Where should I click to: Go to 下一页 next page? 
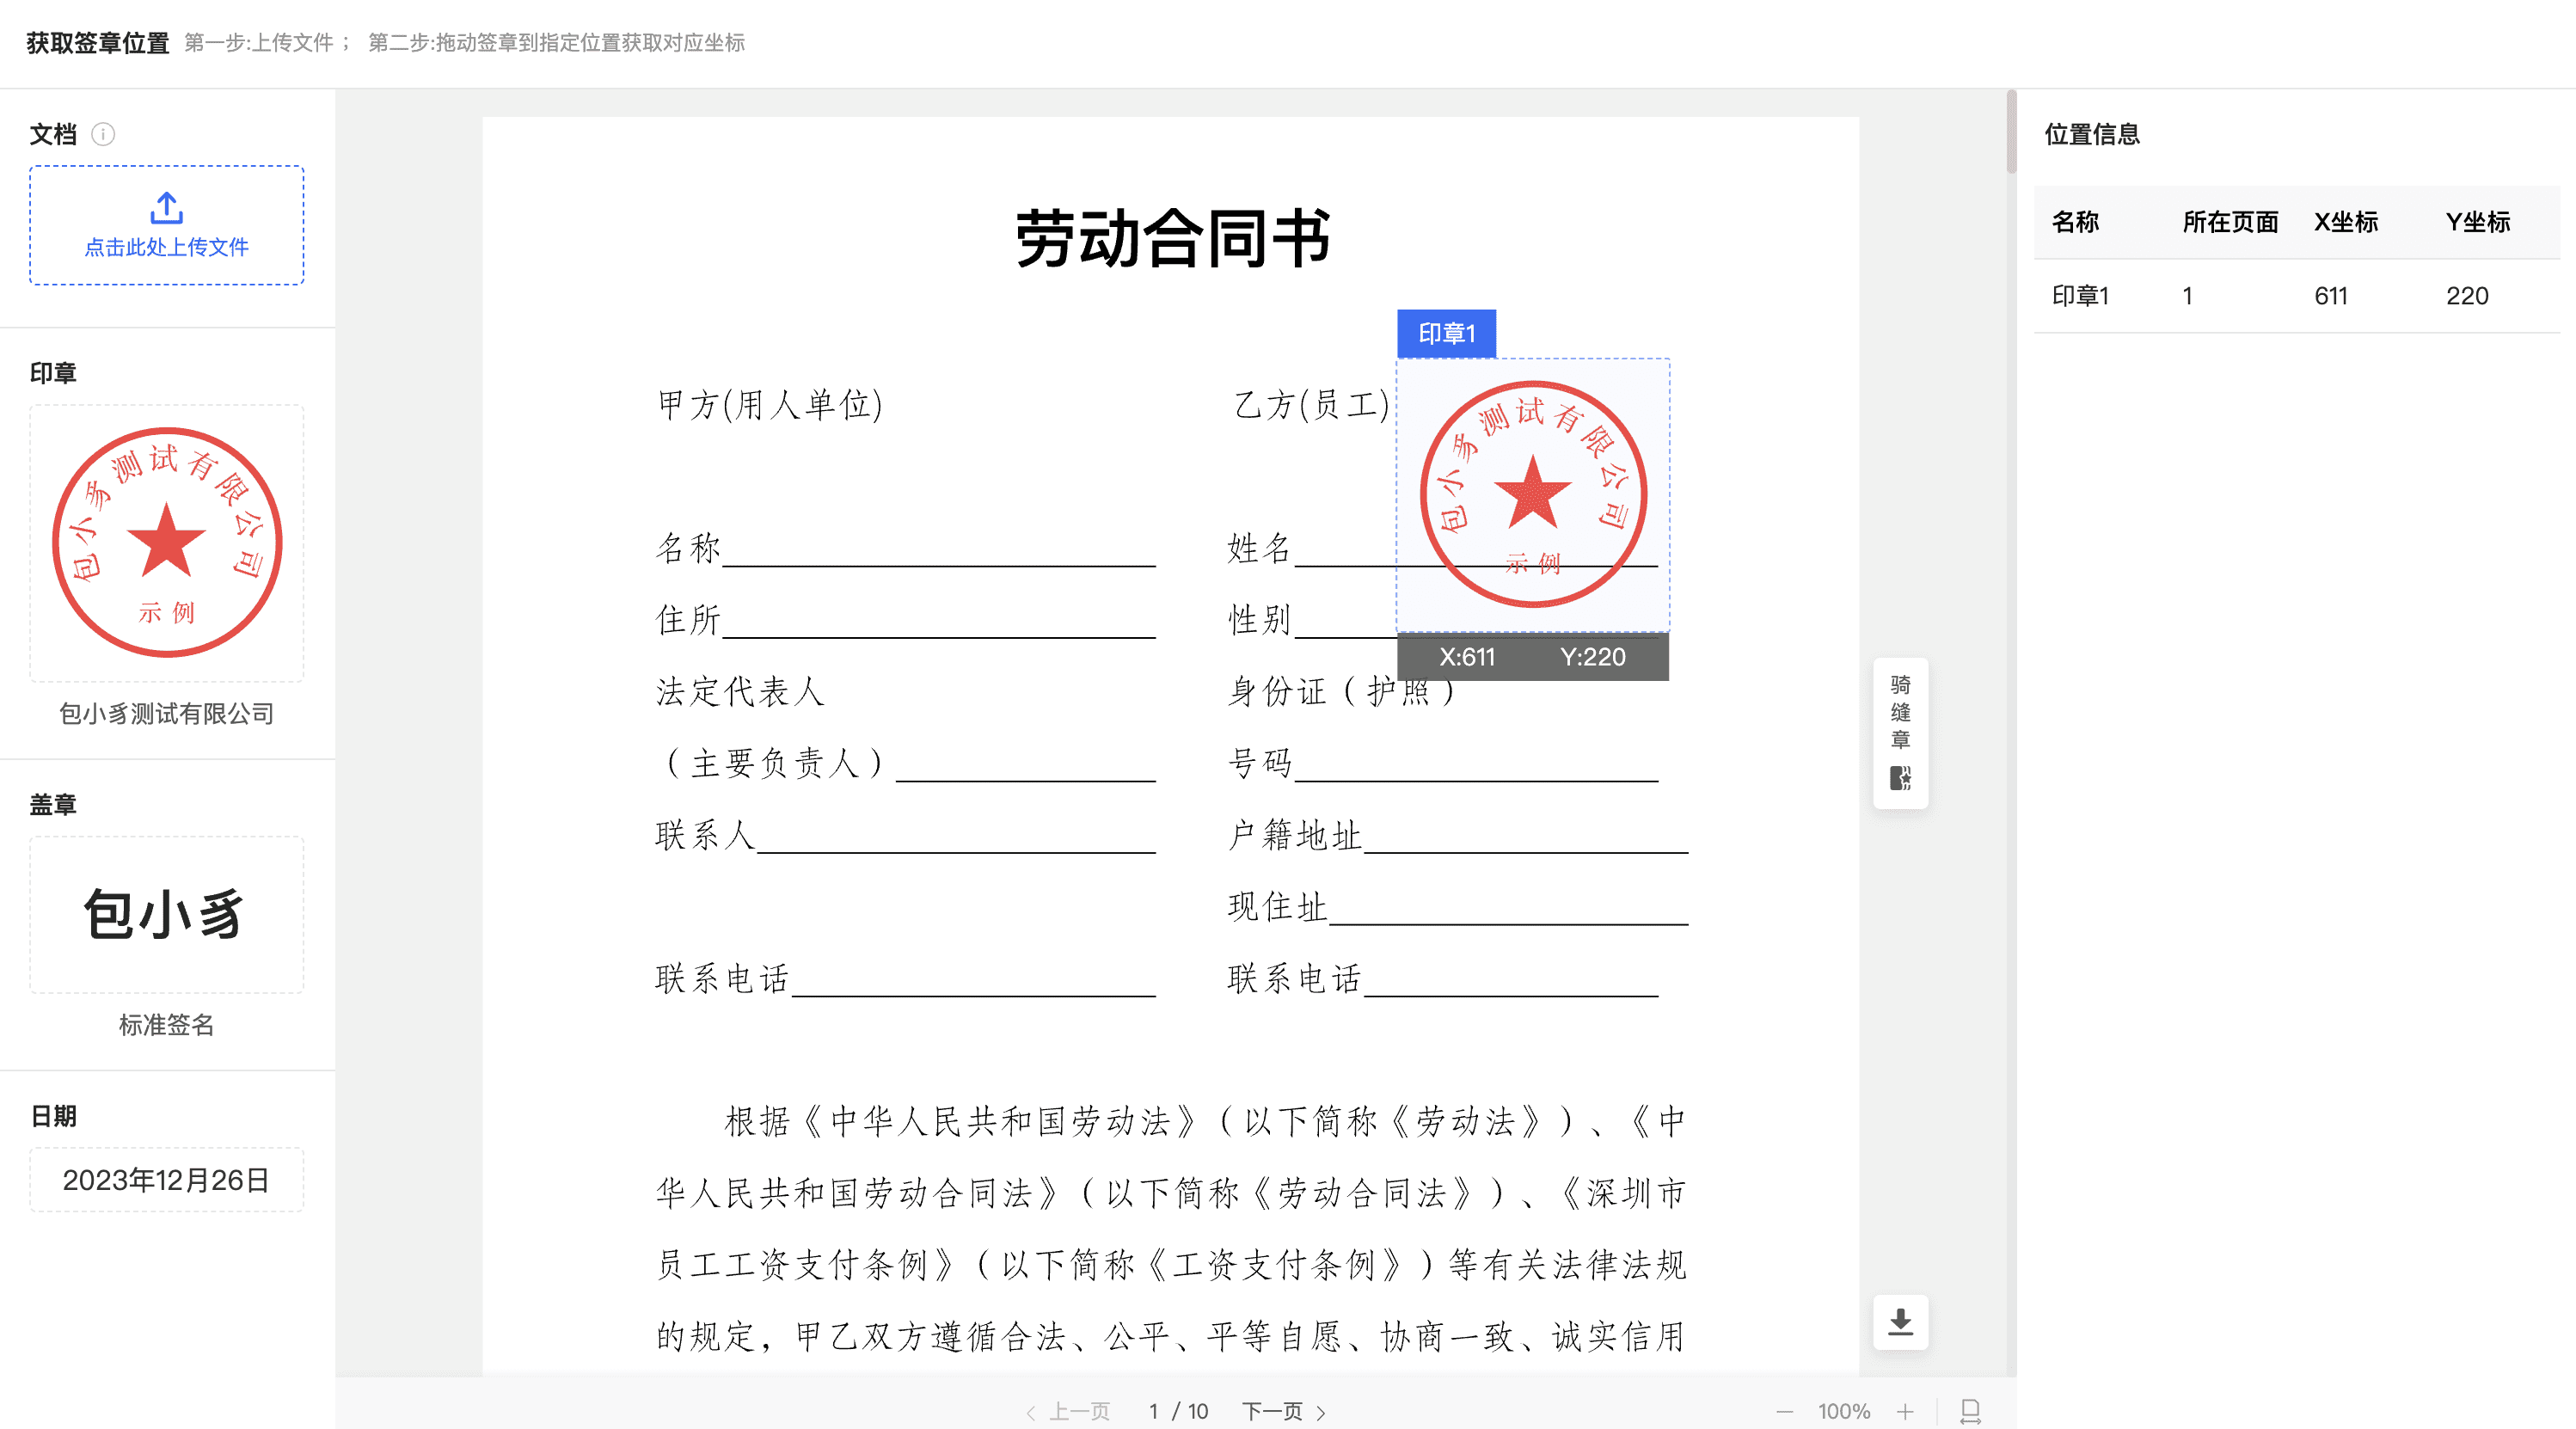(1272, 1411)
